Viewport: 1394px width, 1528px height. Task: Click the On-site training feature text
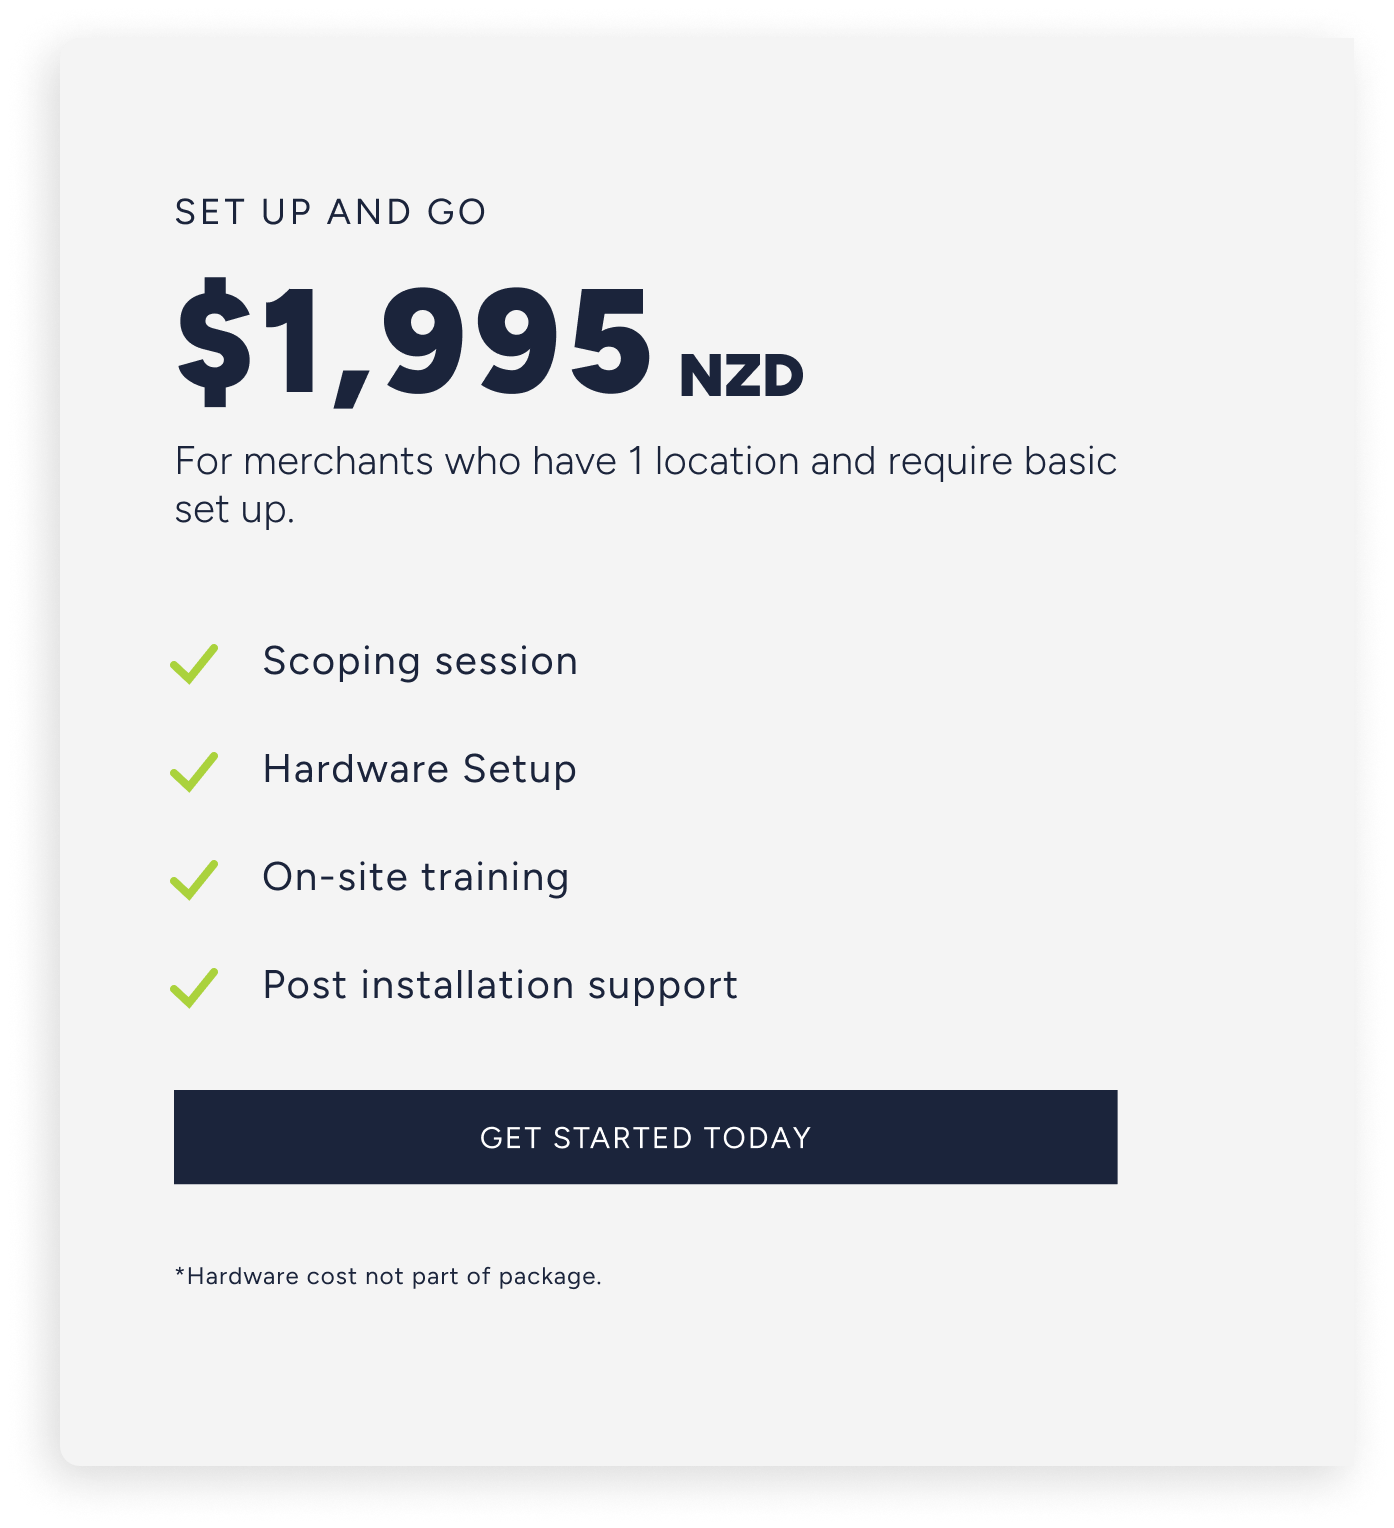coord(415,877)
